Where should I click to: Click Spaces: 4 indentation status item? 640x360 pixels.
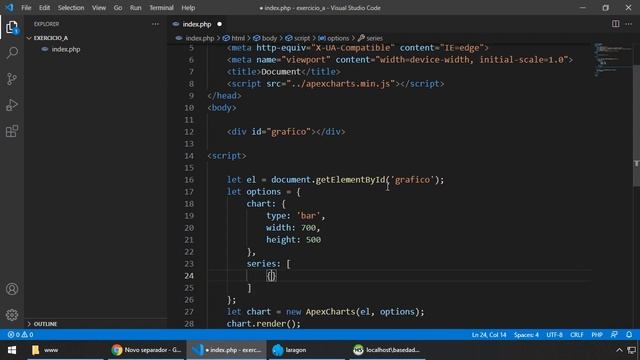pos(526,335)
